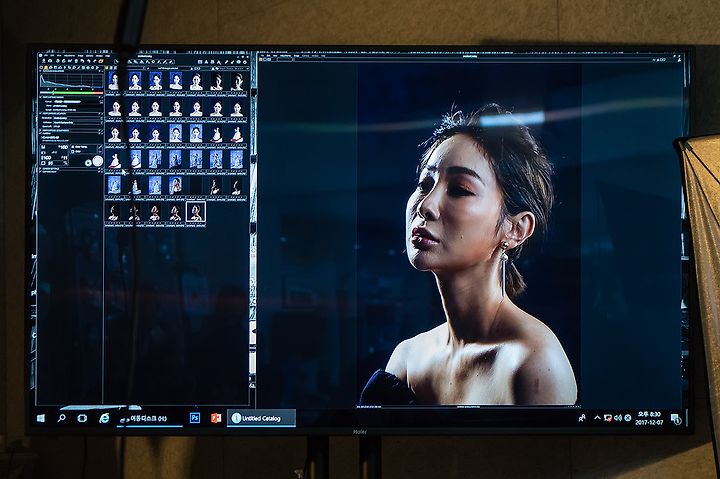Open Photoshop from the taskbar

click(x=195, y=418)
